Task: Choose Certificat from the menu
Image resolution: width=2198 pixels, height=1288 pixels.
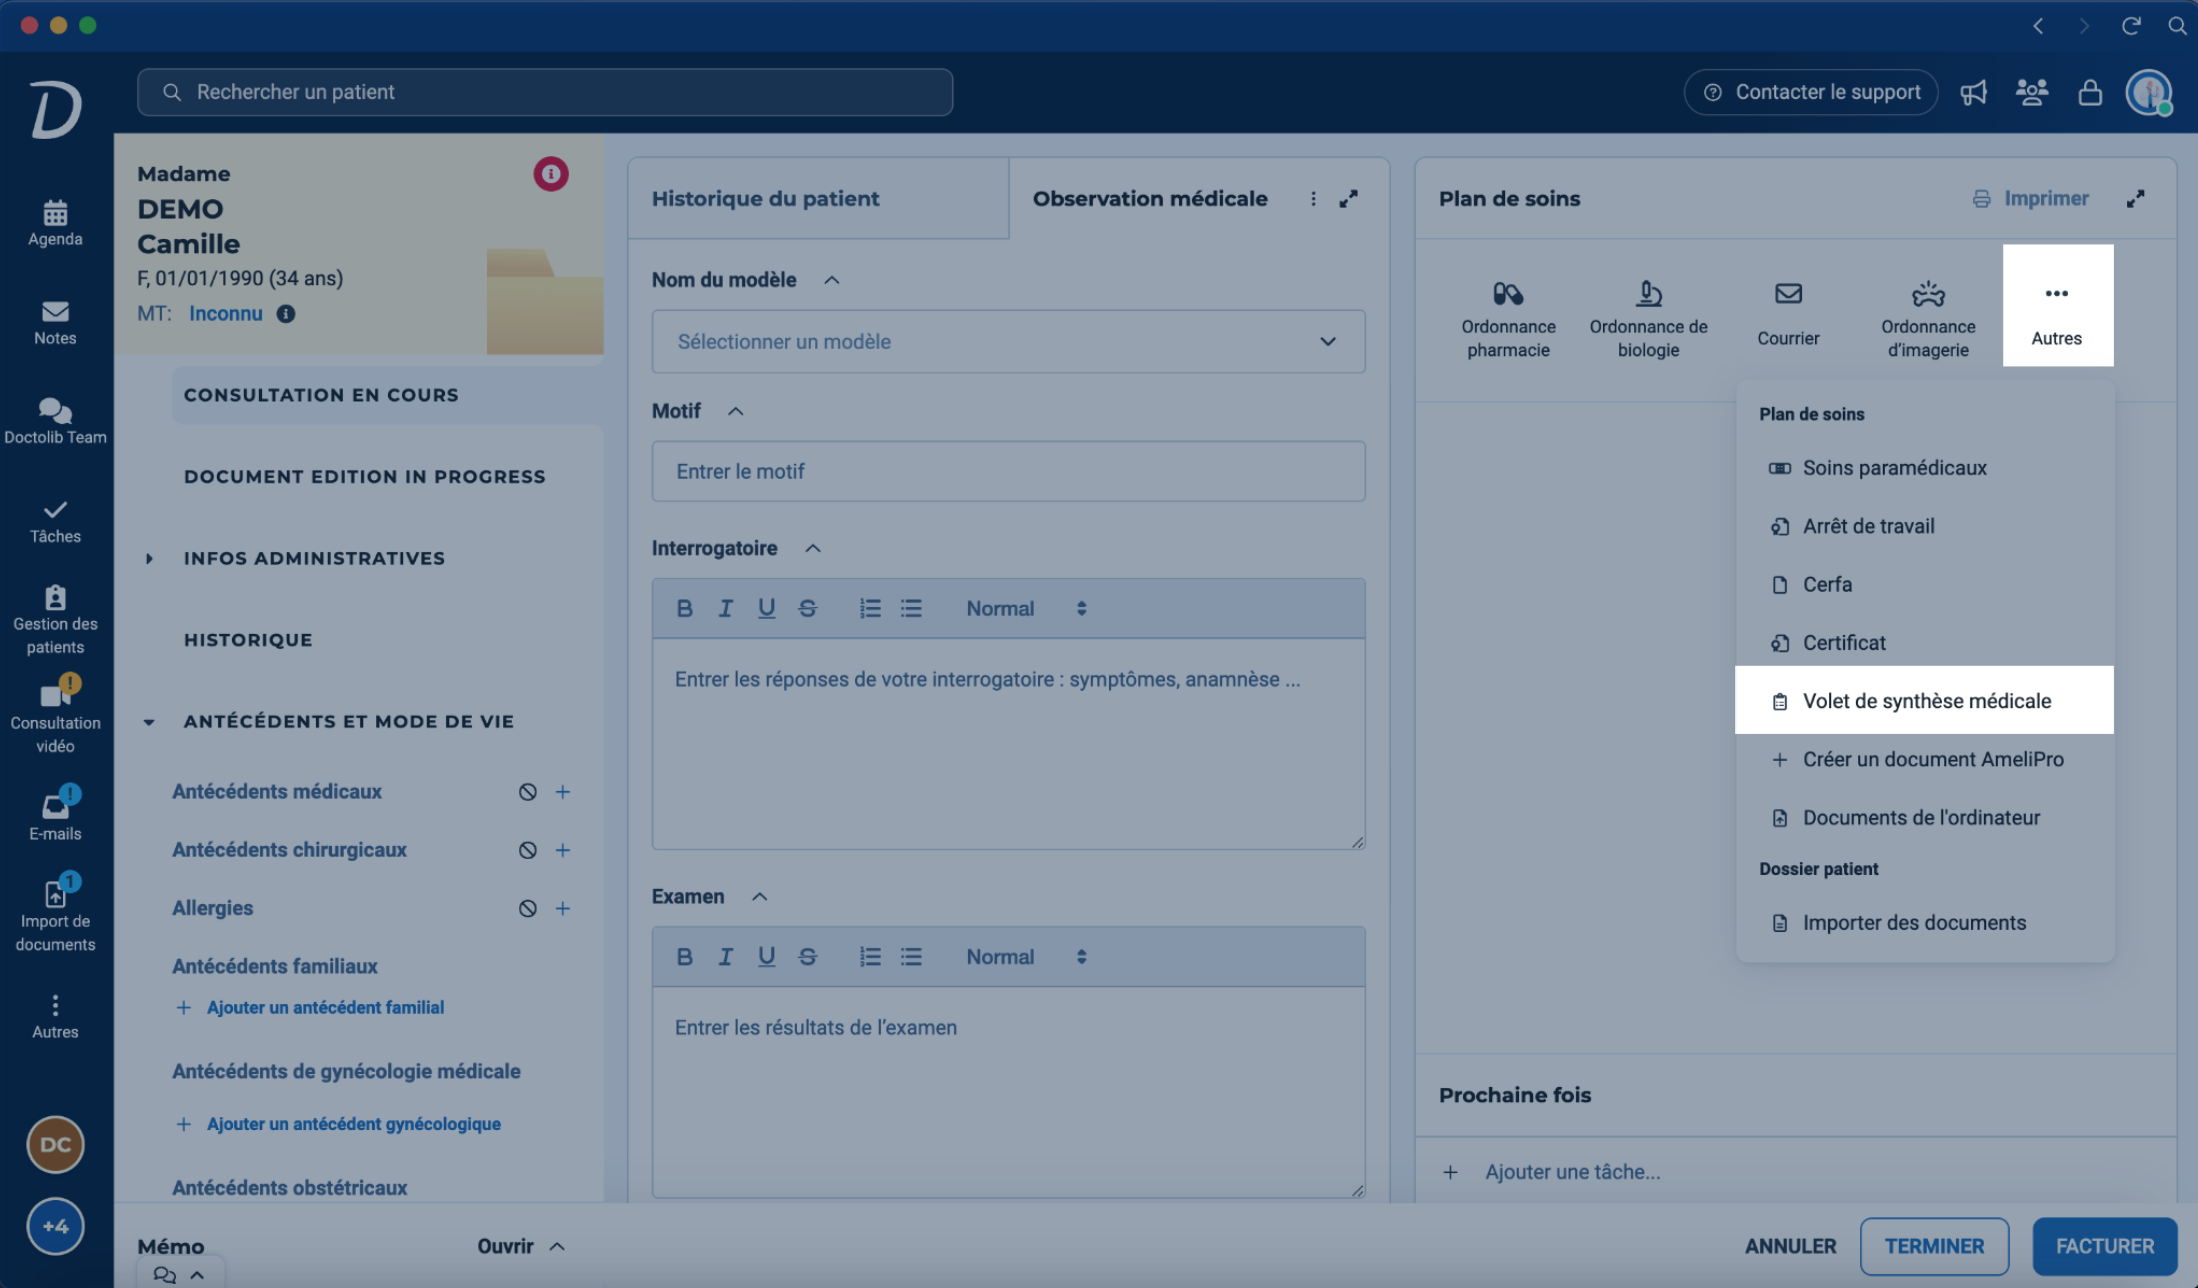Action: 1924,643
